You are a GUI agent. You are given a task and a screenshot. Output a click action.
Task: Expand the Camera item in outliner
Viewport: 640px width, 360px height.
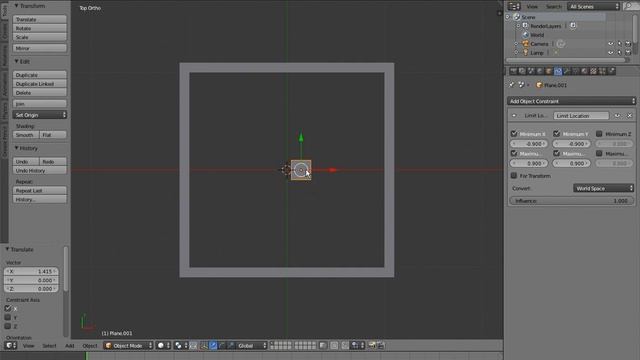point(516,44)
